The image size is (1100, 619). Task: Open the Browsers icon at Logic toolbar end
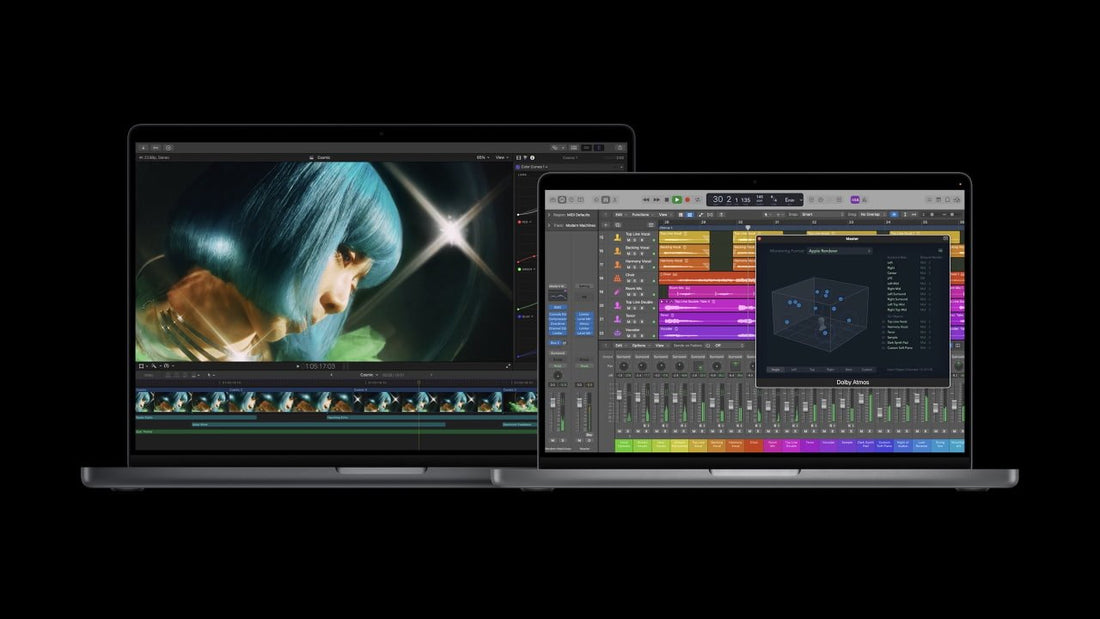tap(957, 199)
